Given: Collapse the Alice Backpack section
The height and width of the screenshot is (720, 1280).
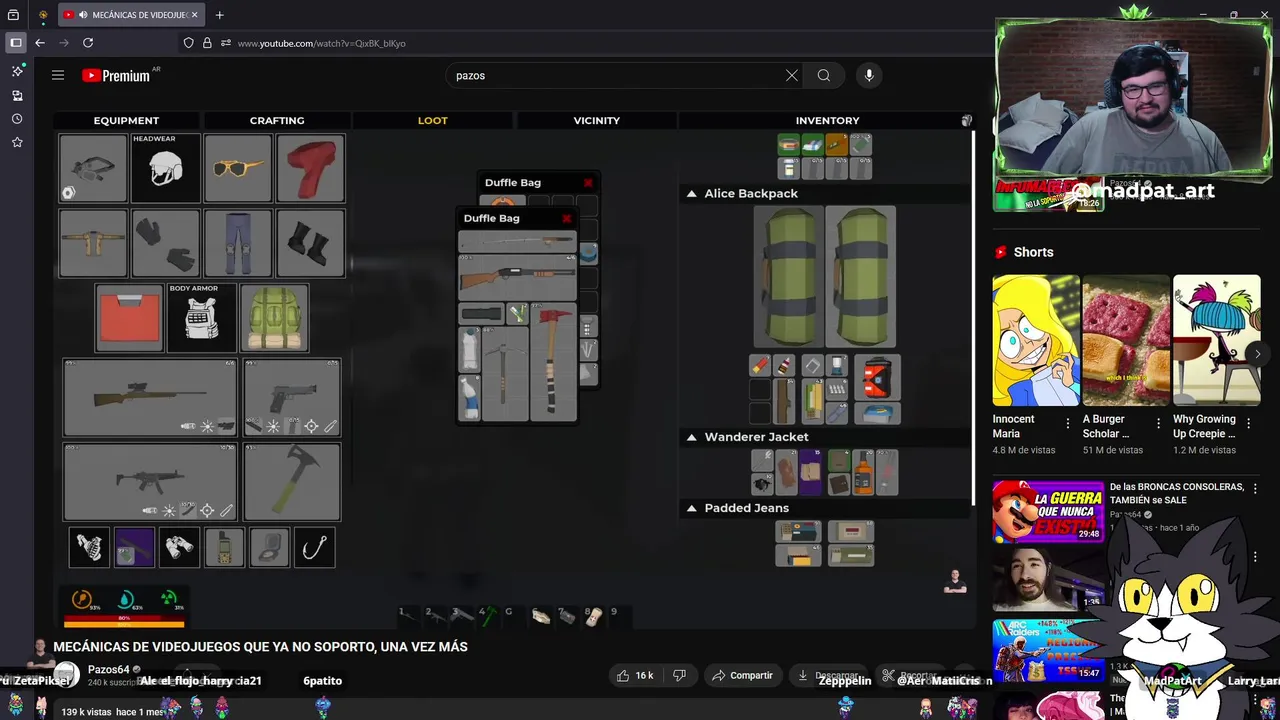Looking at the screenshot, I should click(691, 194).
